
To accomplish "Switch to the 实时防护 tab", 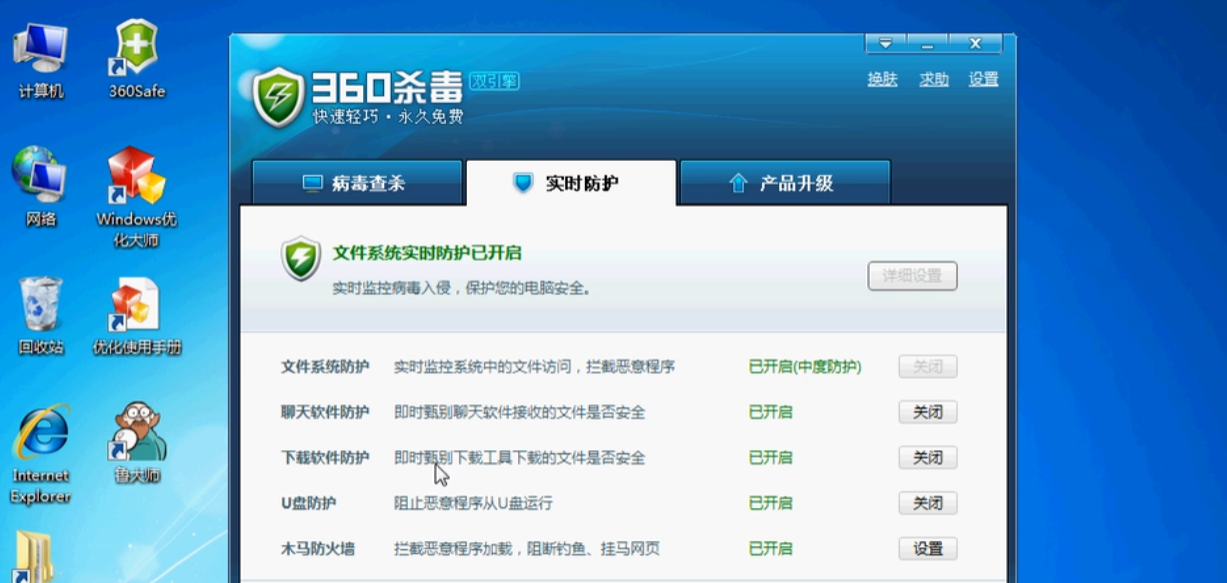I will point(570,183).
